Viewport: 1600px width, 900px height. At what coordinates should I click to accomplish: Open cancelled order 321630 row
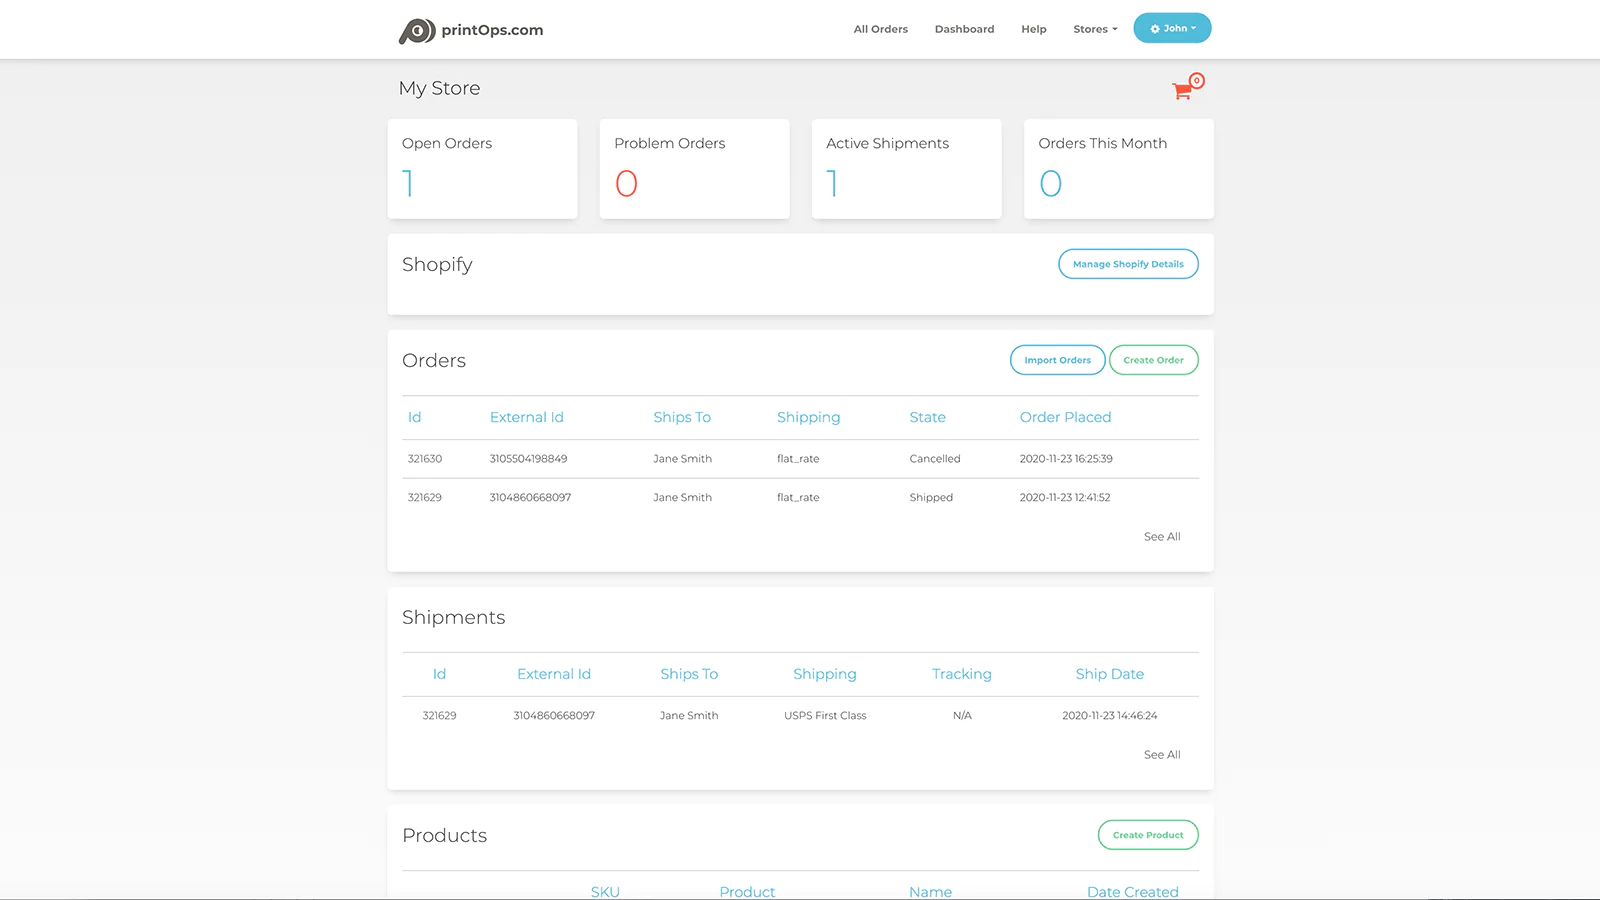[x=425, y=459]
